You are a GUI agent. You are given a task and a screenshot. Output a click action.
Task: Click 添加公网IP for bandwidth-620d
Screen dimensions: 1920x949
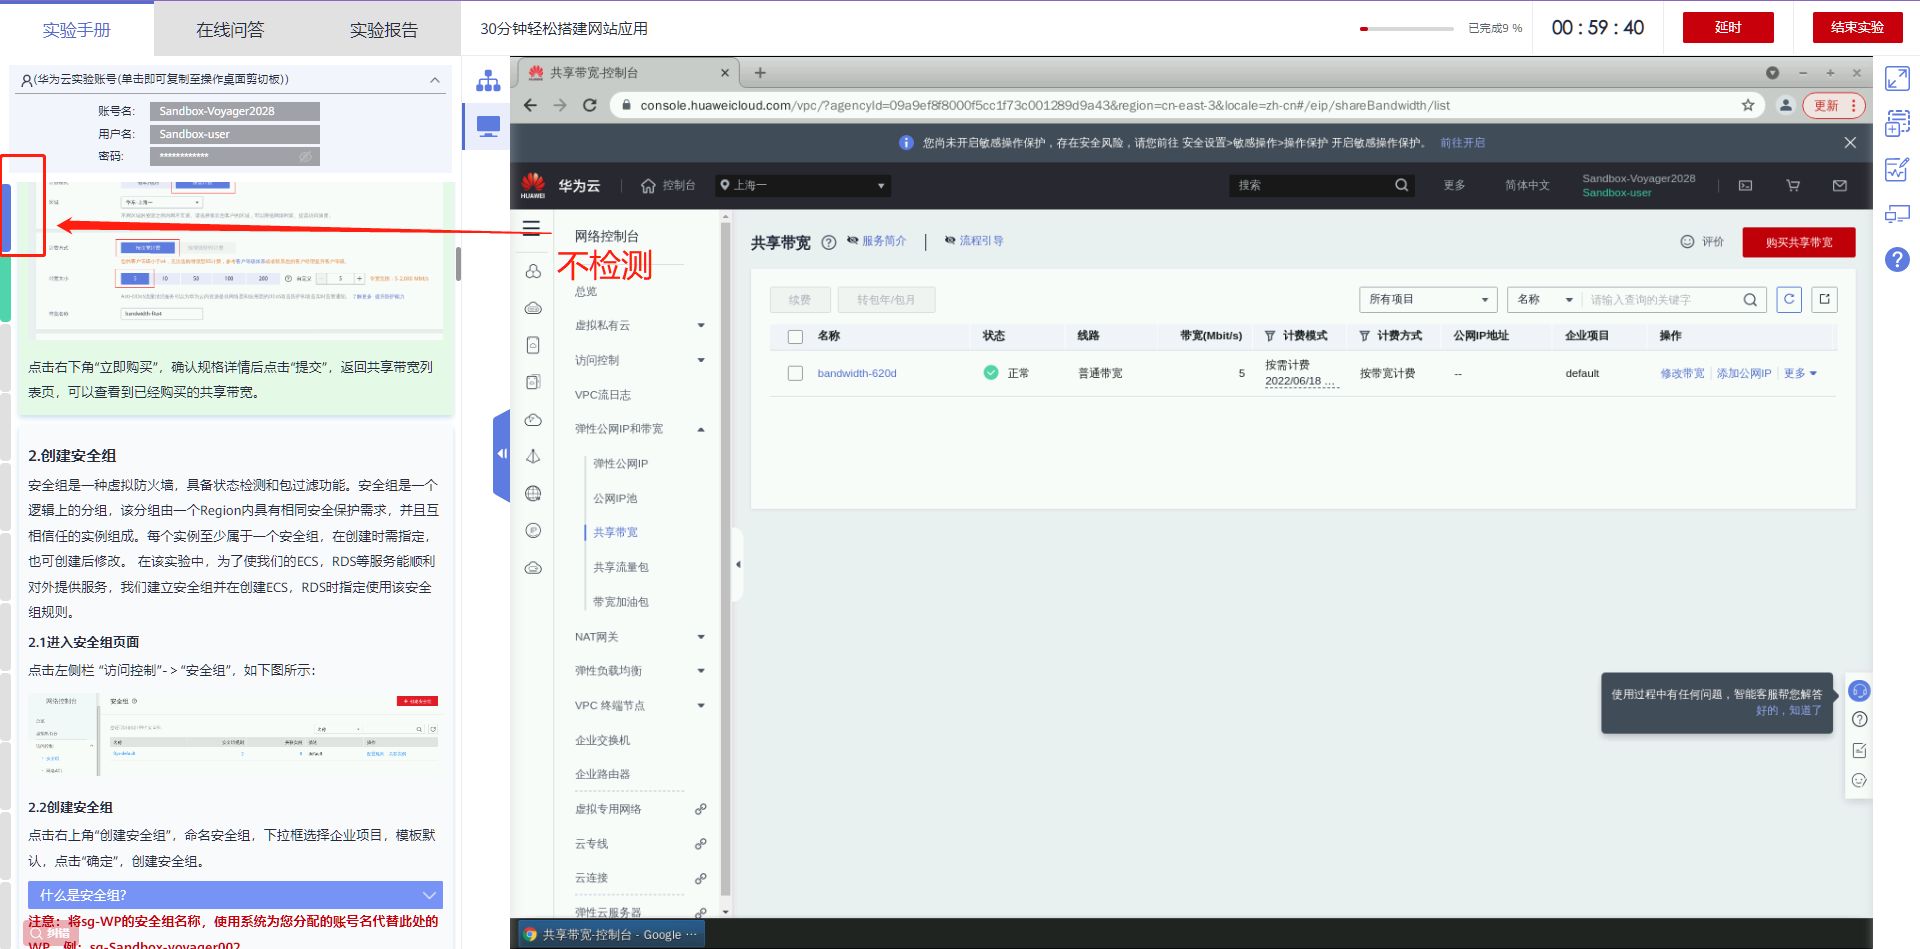point(1744,373)
